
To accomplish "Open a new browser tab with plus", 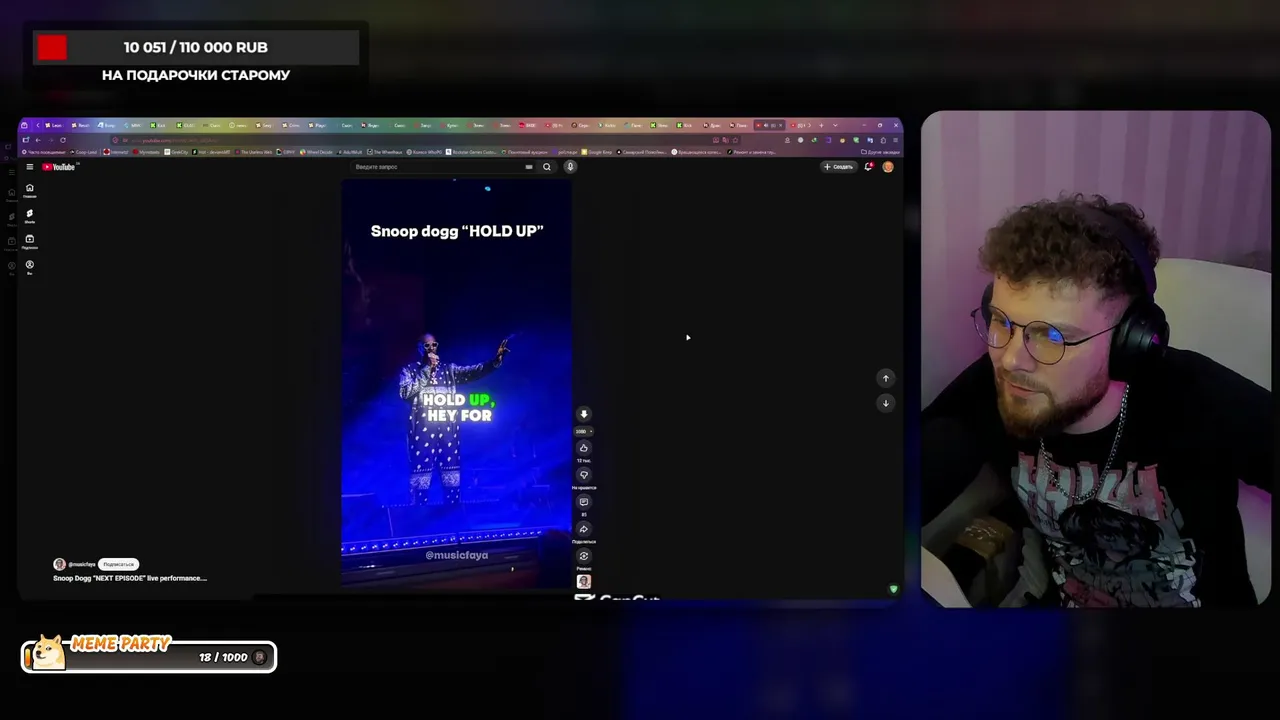I will (821, 125).
